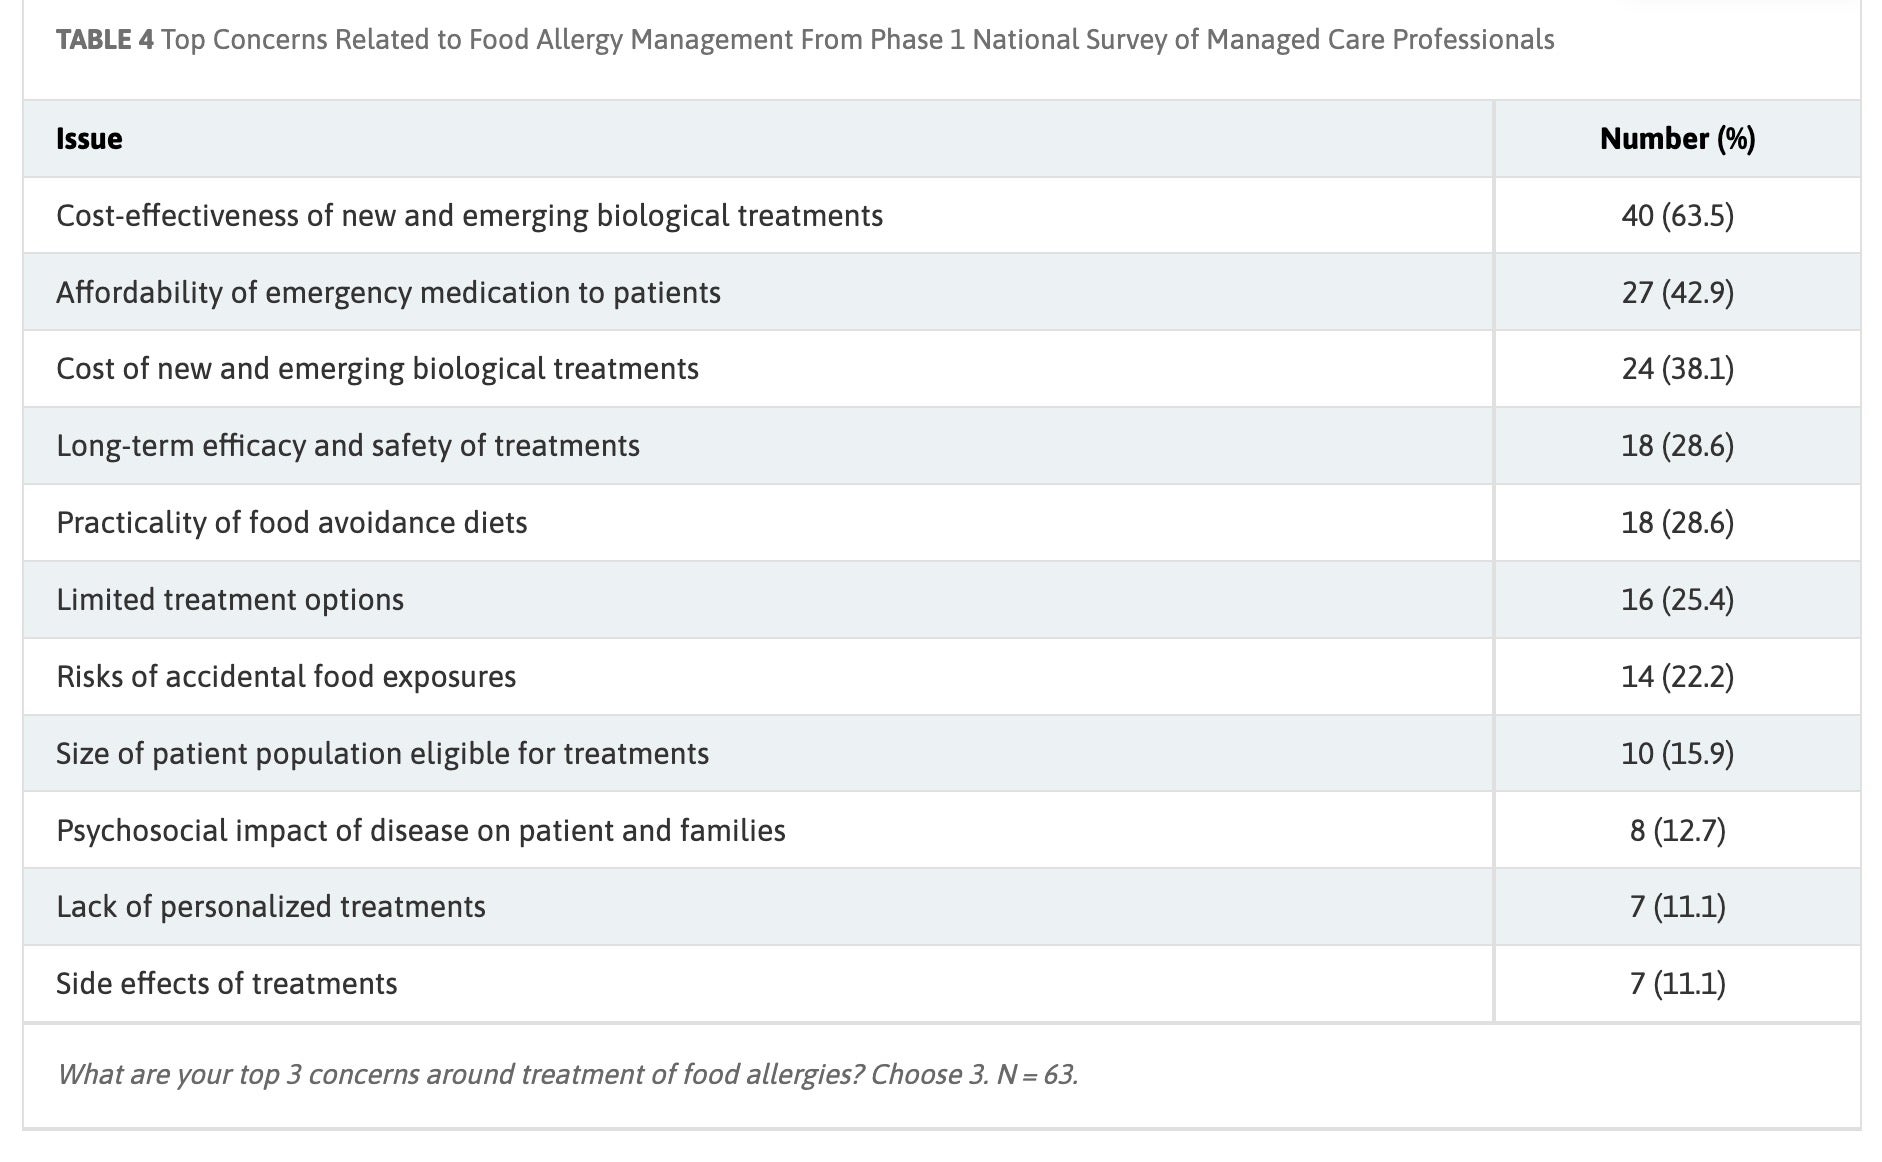Screen dimensions: 1882x1162
Task: Click the 24 (38.1) value cell
Action: [1677, 369]
